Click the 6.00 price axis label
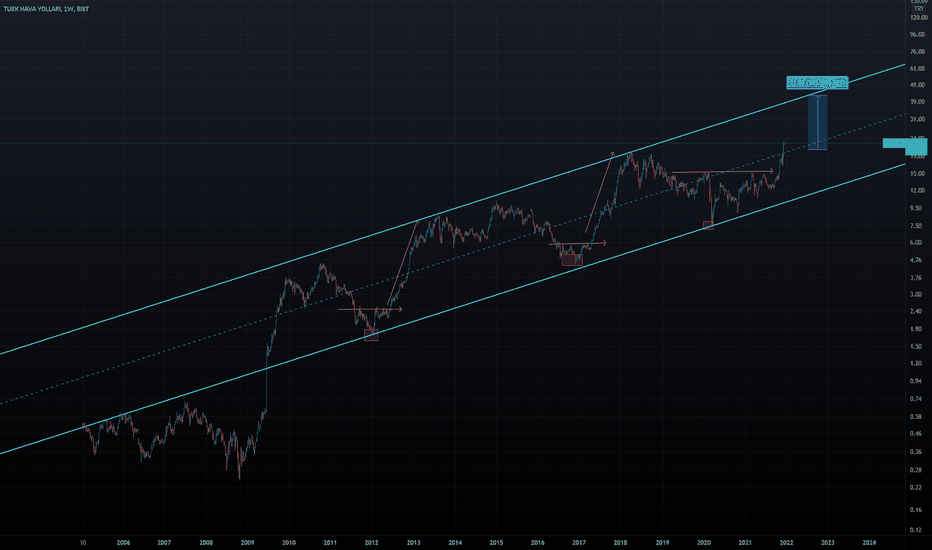 917,243
